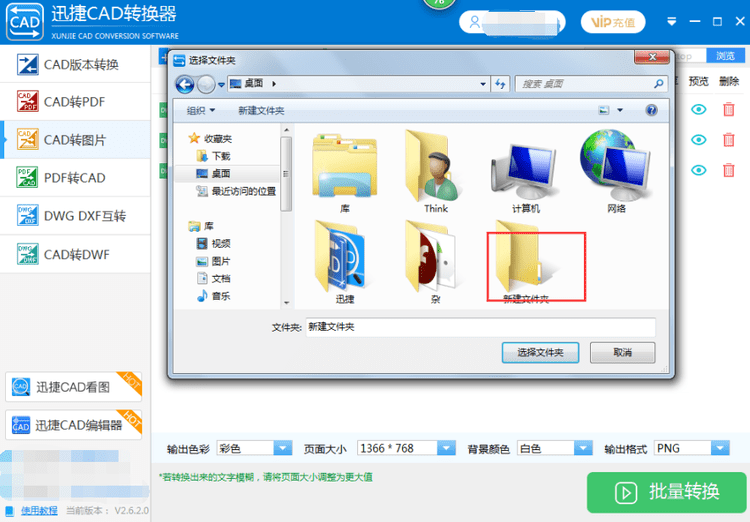This screenshot has width=750, height=522.
Task: Select 图片 library in the tree
Action: coord(213,261)
